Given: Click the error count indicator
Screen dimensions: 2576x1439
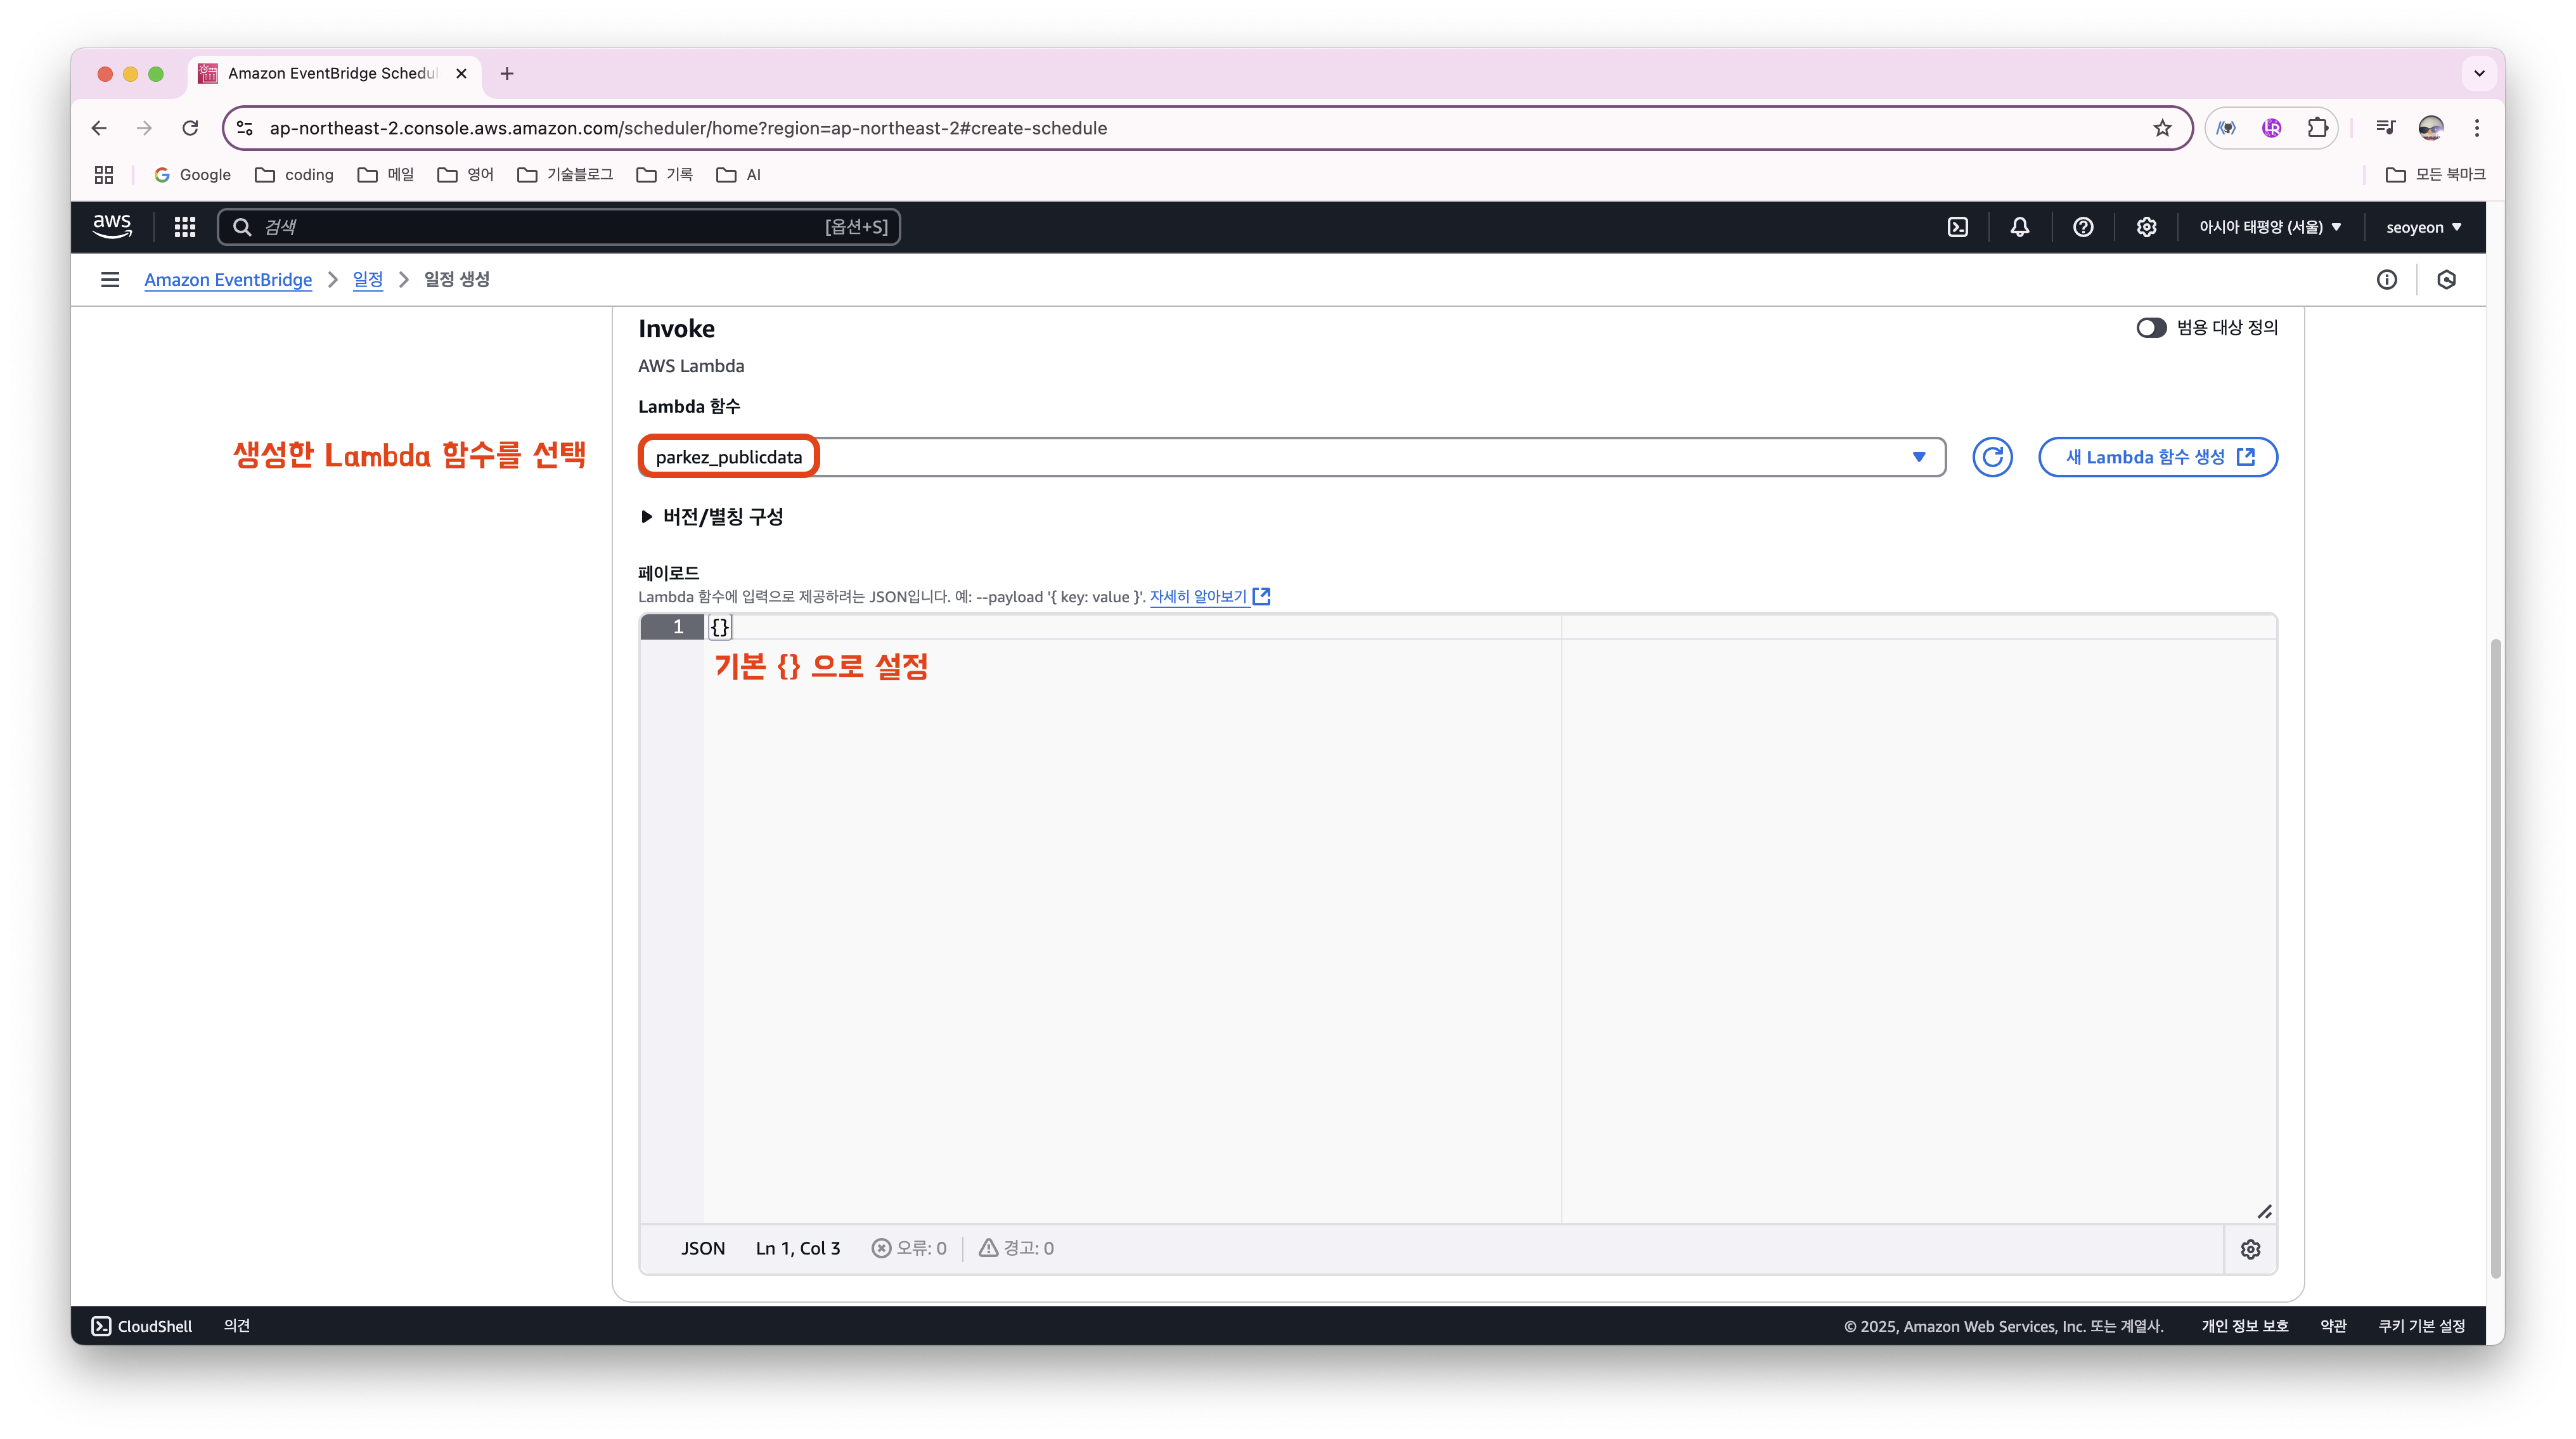Looking at the screenshot, I should pos(908,1248).
